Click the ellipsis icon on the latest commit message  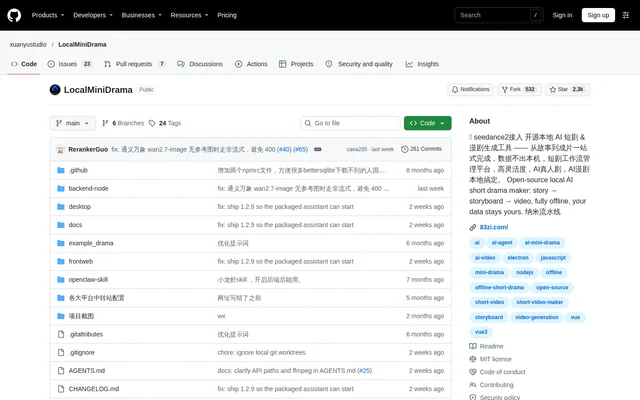click(x=318, y=149)
